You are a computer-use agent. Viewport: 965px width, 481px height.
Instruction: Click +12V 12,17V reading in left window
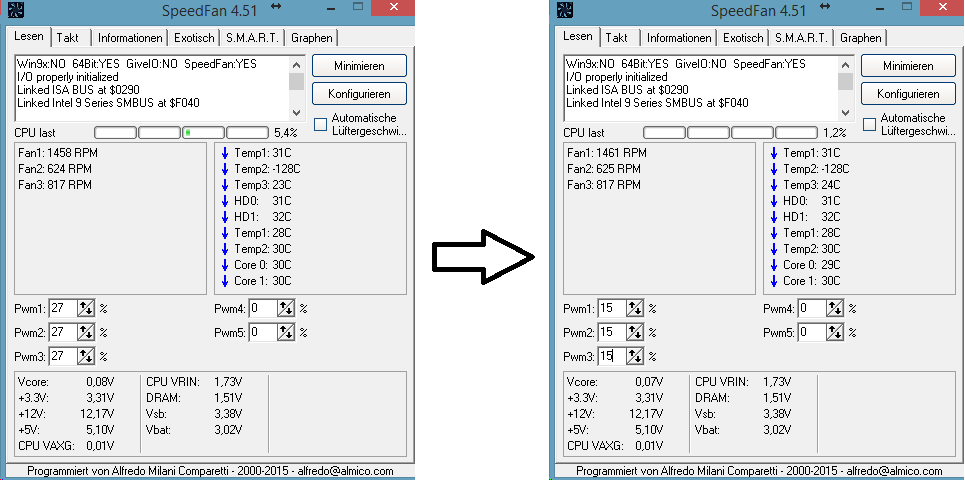[x=66, y=414]
